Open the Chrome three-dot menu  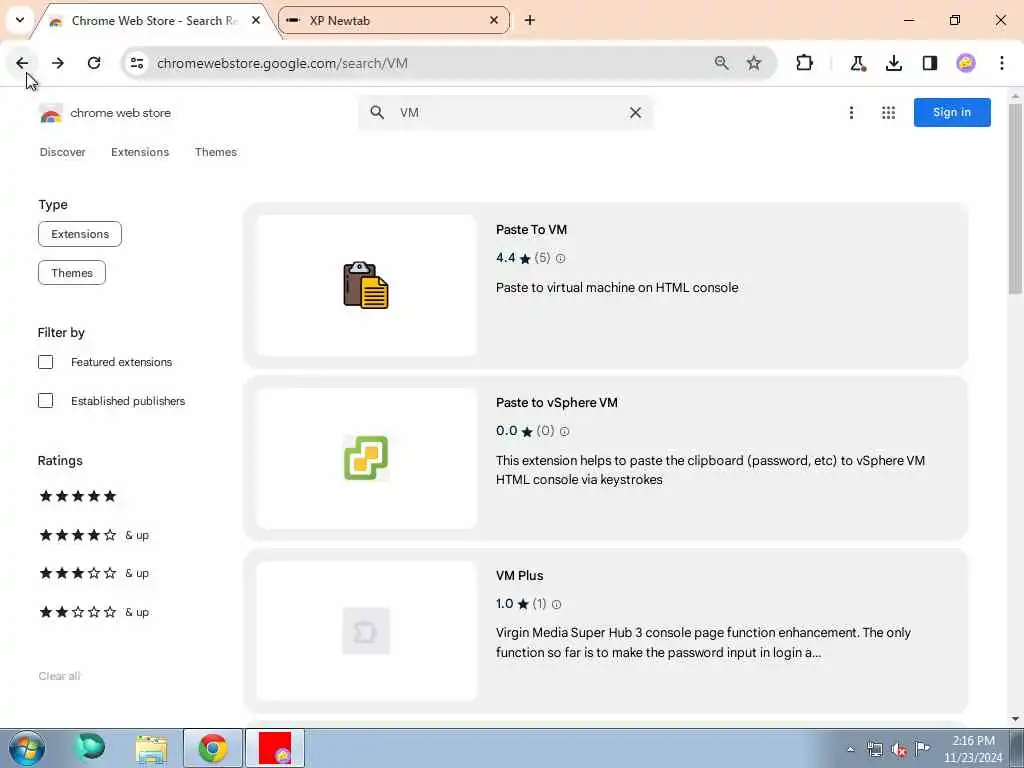[1002, 63]
